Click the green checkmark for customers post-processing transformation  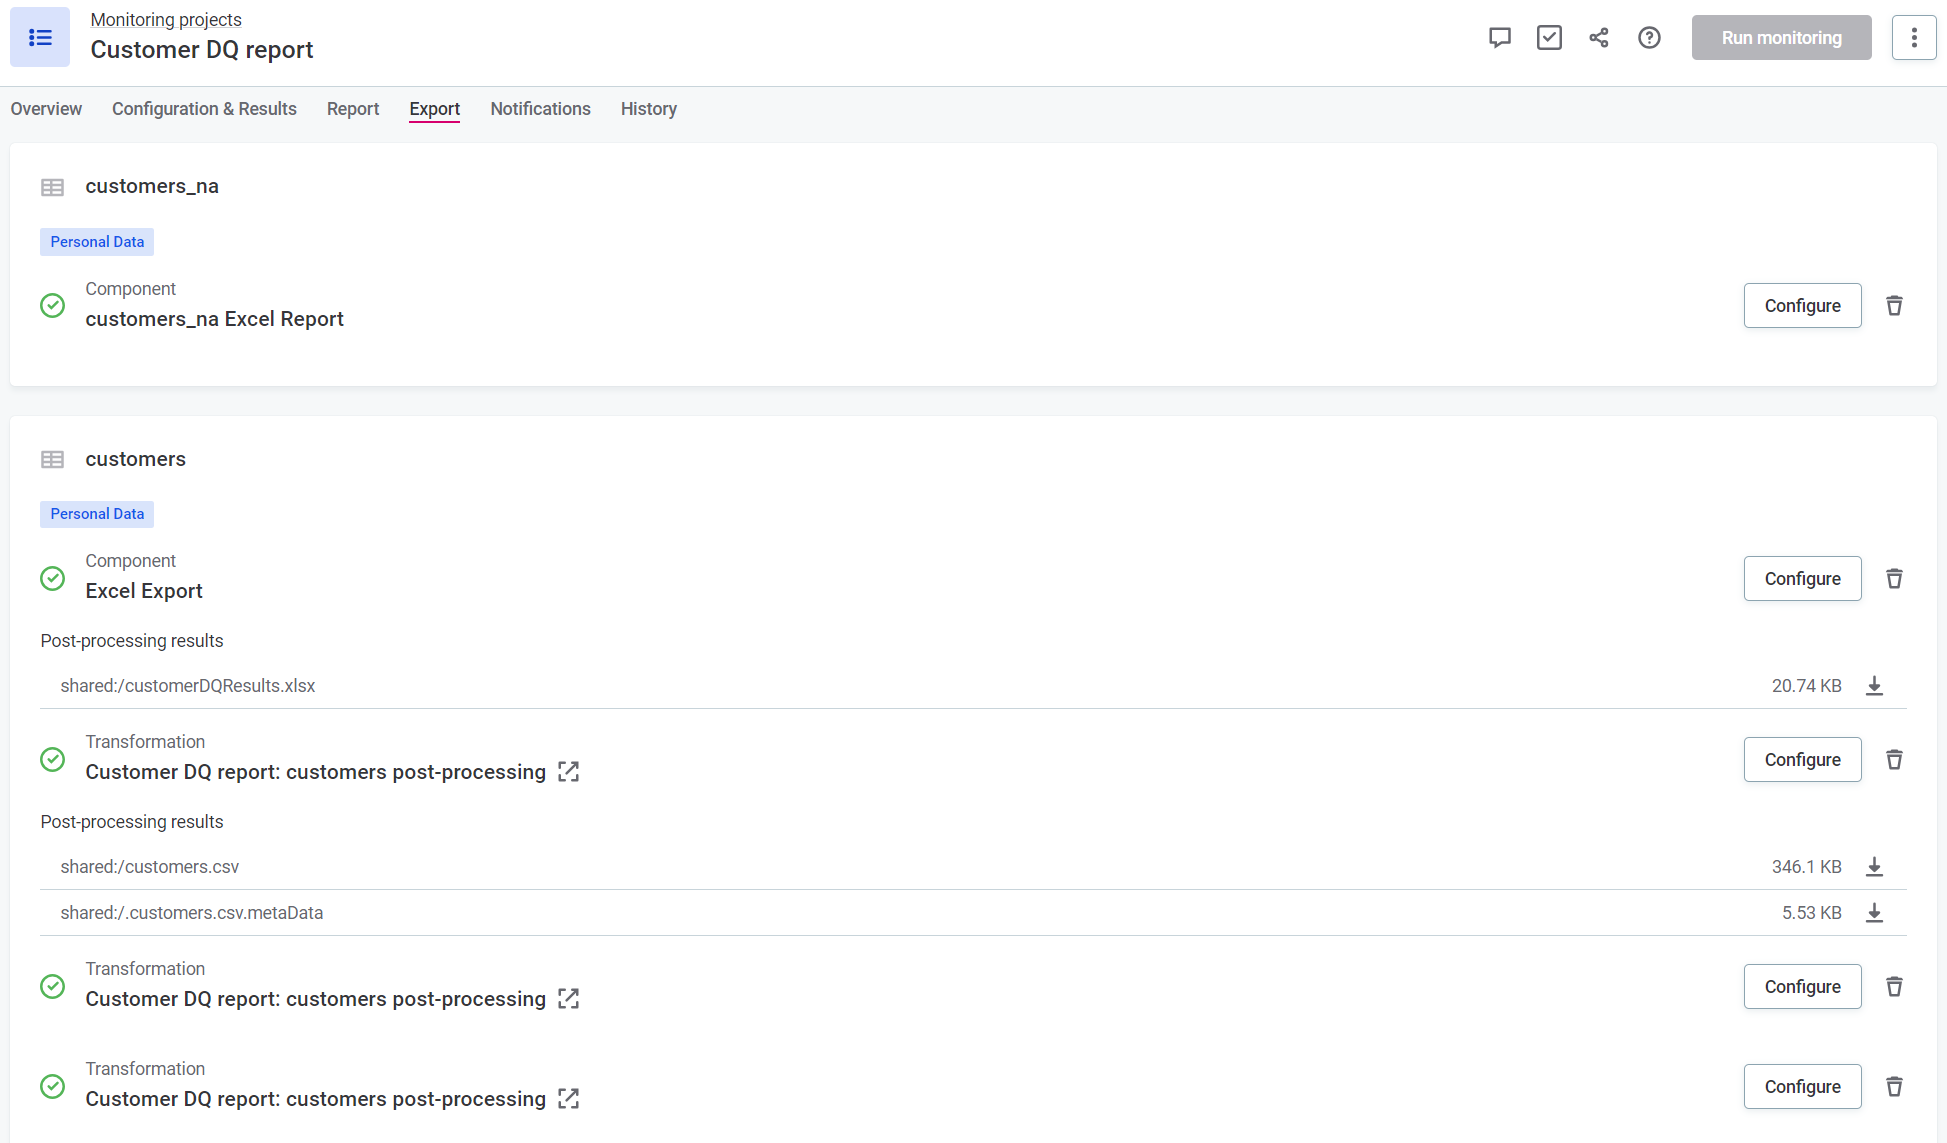point(53,758)
